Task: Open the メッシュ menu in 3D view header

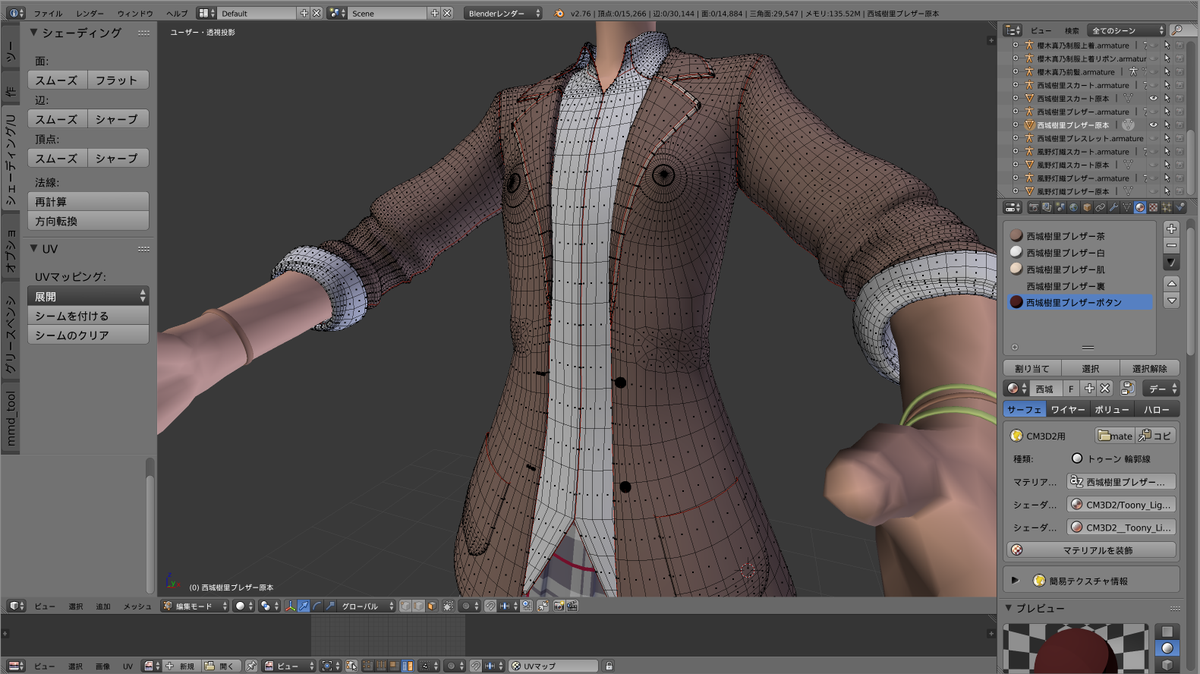Action: click(136, 606)
